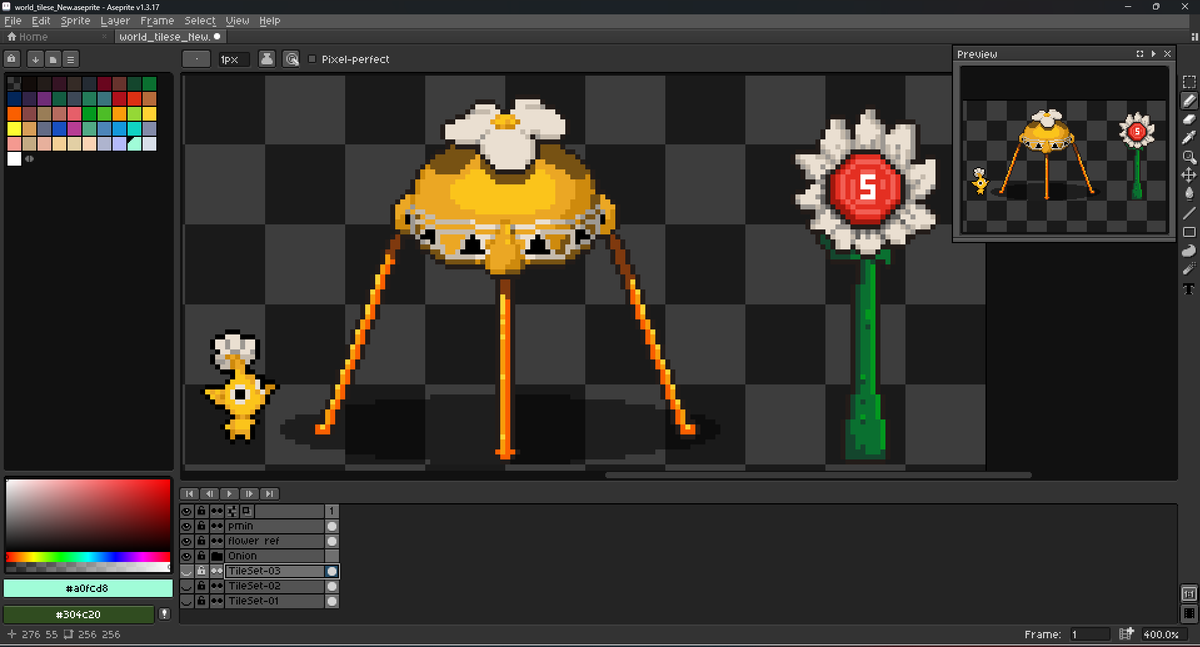Open the Select menu
This screenshot has height=647, width=1200.
click(x=200, y=20)
